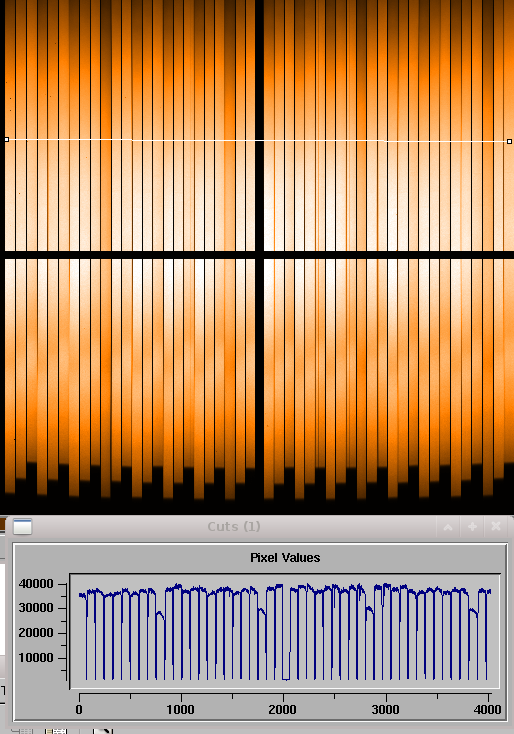Click the partially visible grid icon at bottom-left
This screenshot has width=514, height=734.
21,731
